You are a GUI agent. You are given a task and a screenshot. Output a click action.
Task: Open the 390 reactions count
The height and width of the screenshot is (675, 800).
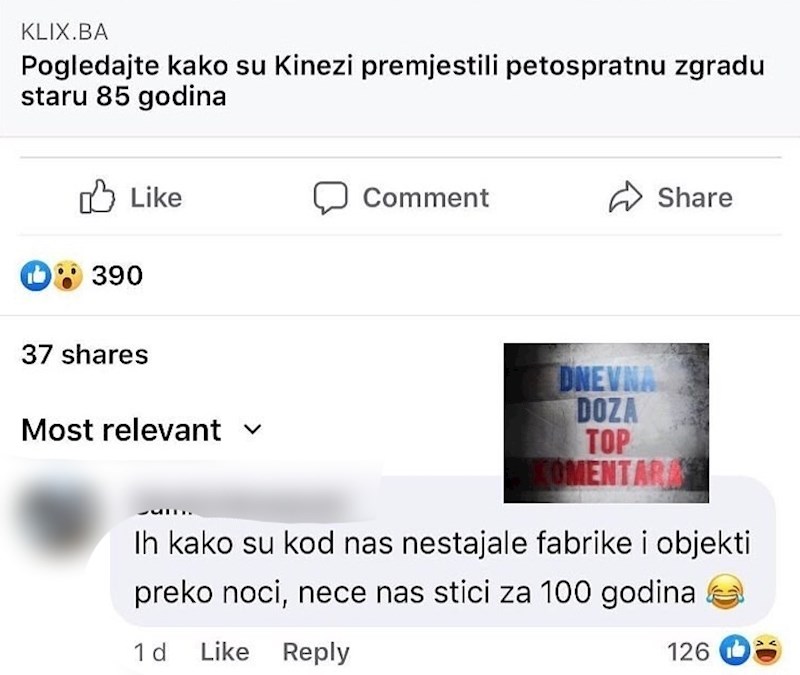click(x=117, y=275)
